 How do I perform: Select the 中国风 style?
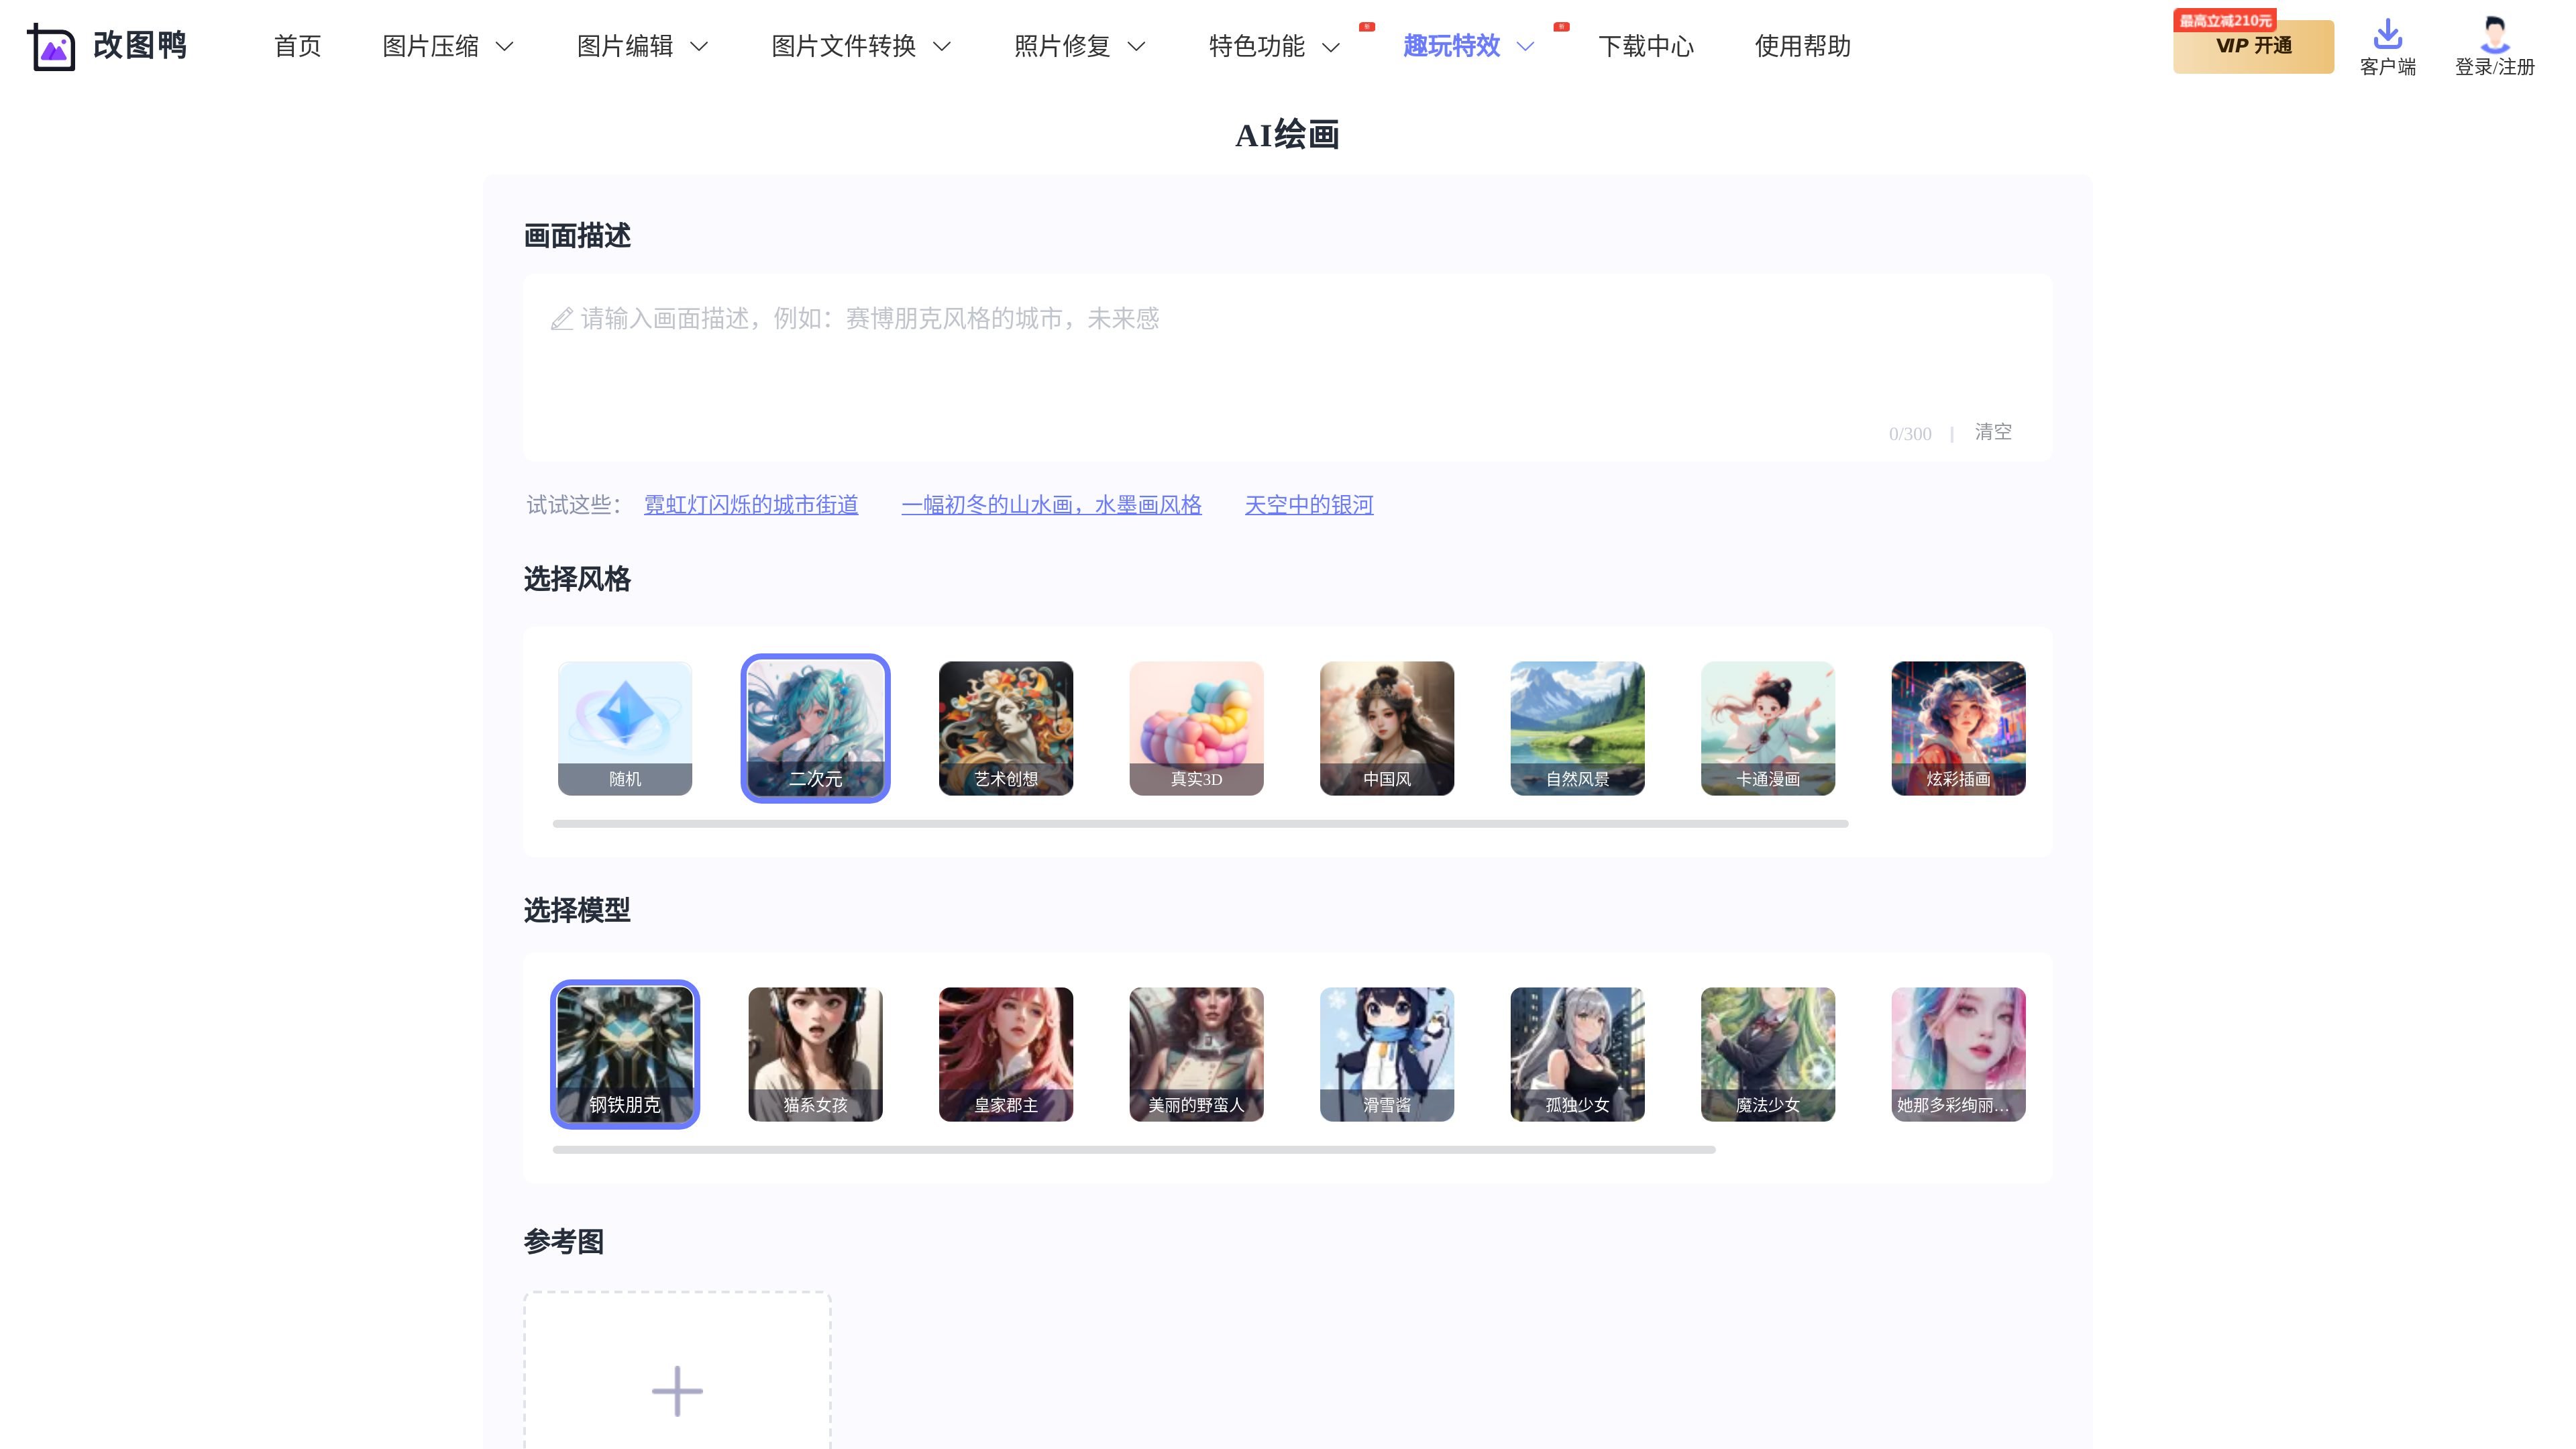pyautogui.click(x=1387, y=728)
